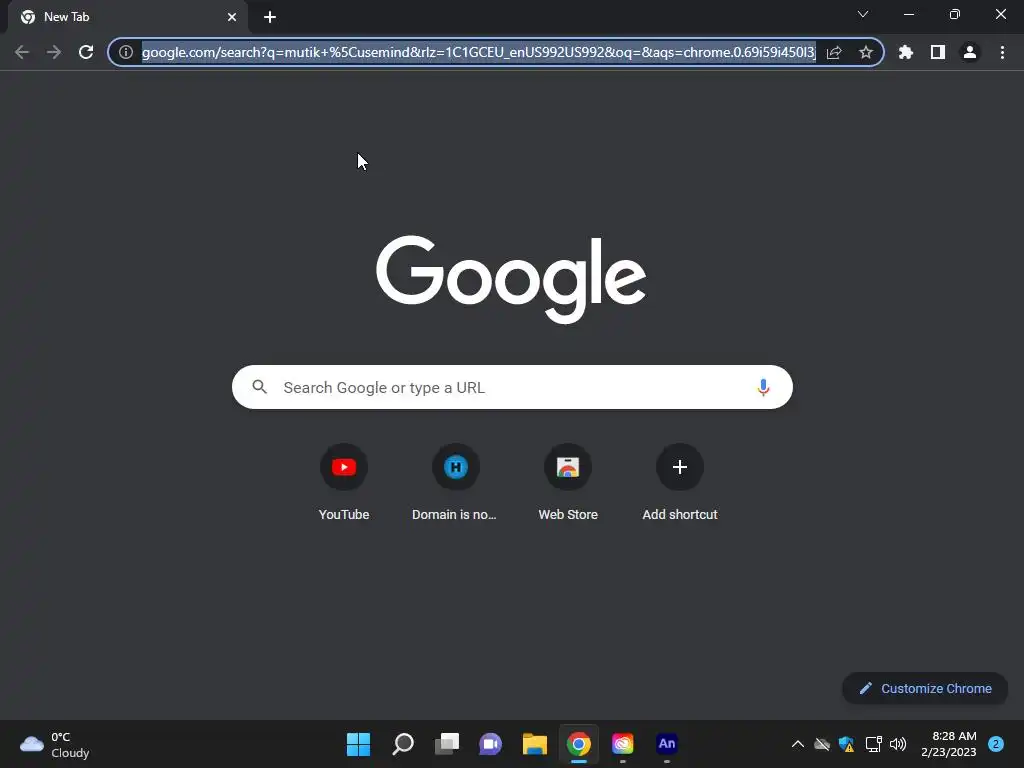Open the Web Store shortcut
Viewport: 1024px width, 768px height.
(x=568, y=482)
